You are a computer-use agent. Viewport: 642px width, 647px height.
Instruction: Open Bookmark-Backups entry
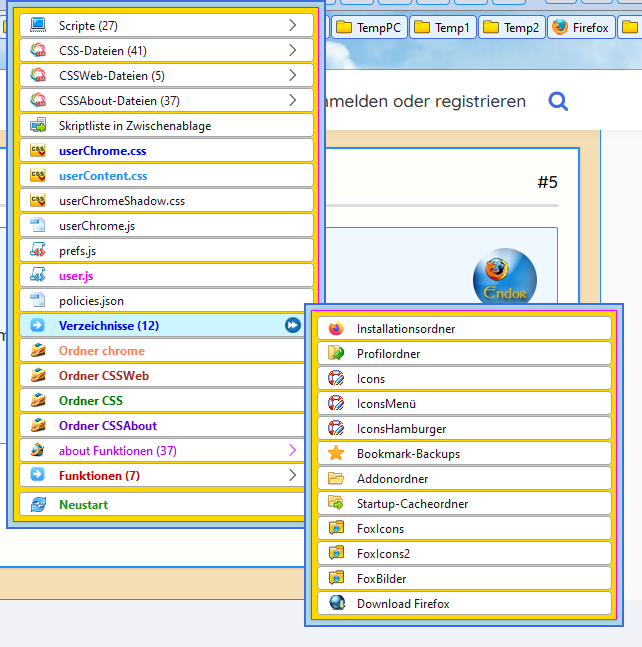pyautogui.click(x=464, y=453)
